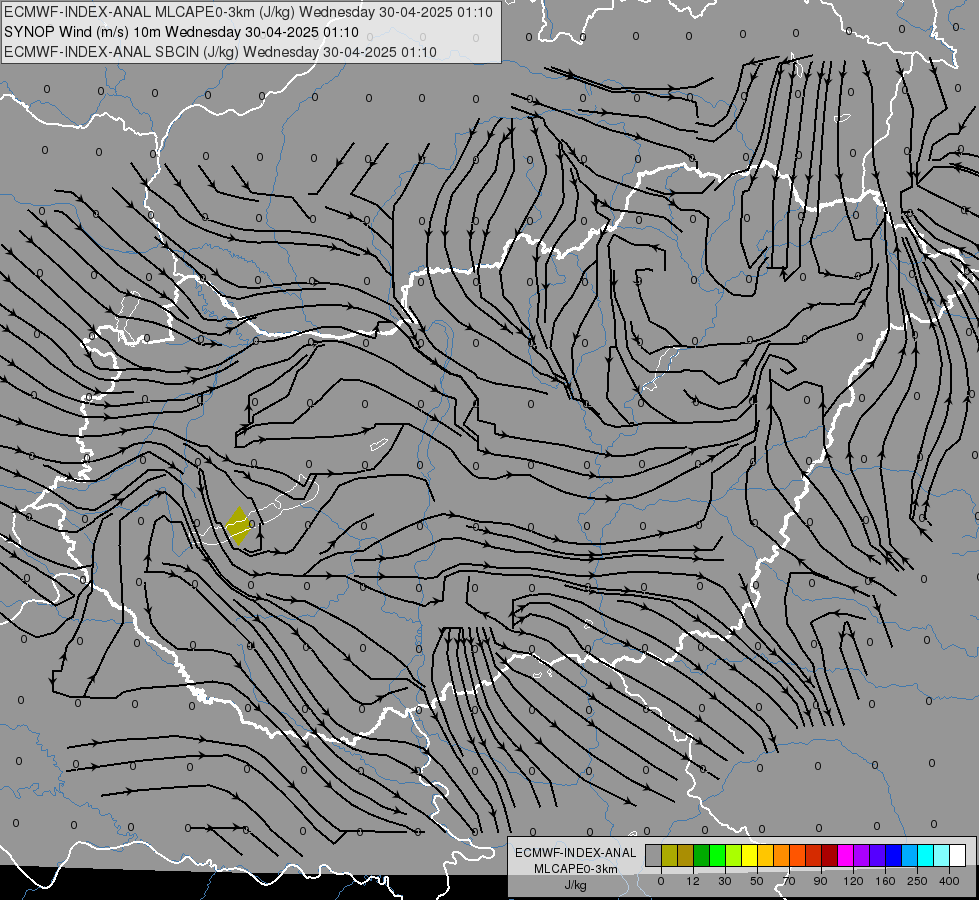Click the dark green legend swatch

point(701,855)
